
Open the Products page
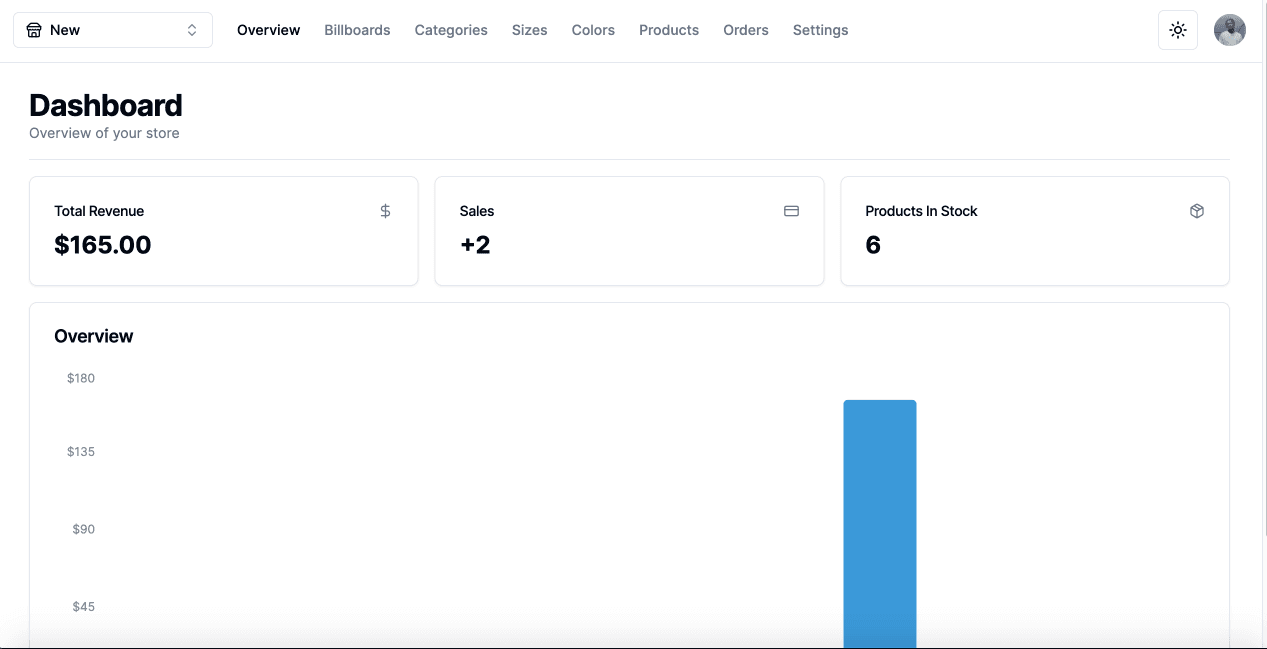[x=669, y=30]
